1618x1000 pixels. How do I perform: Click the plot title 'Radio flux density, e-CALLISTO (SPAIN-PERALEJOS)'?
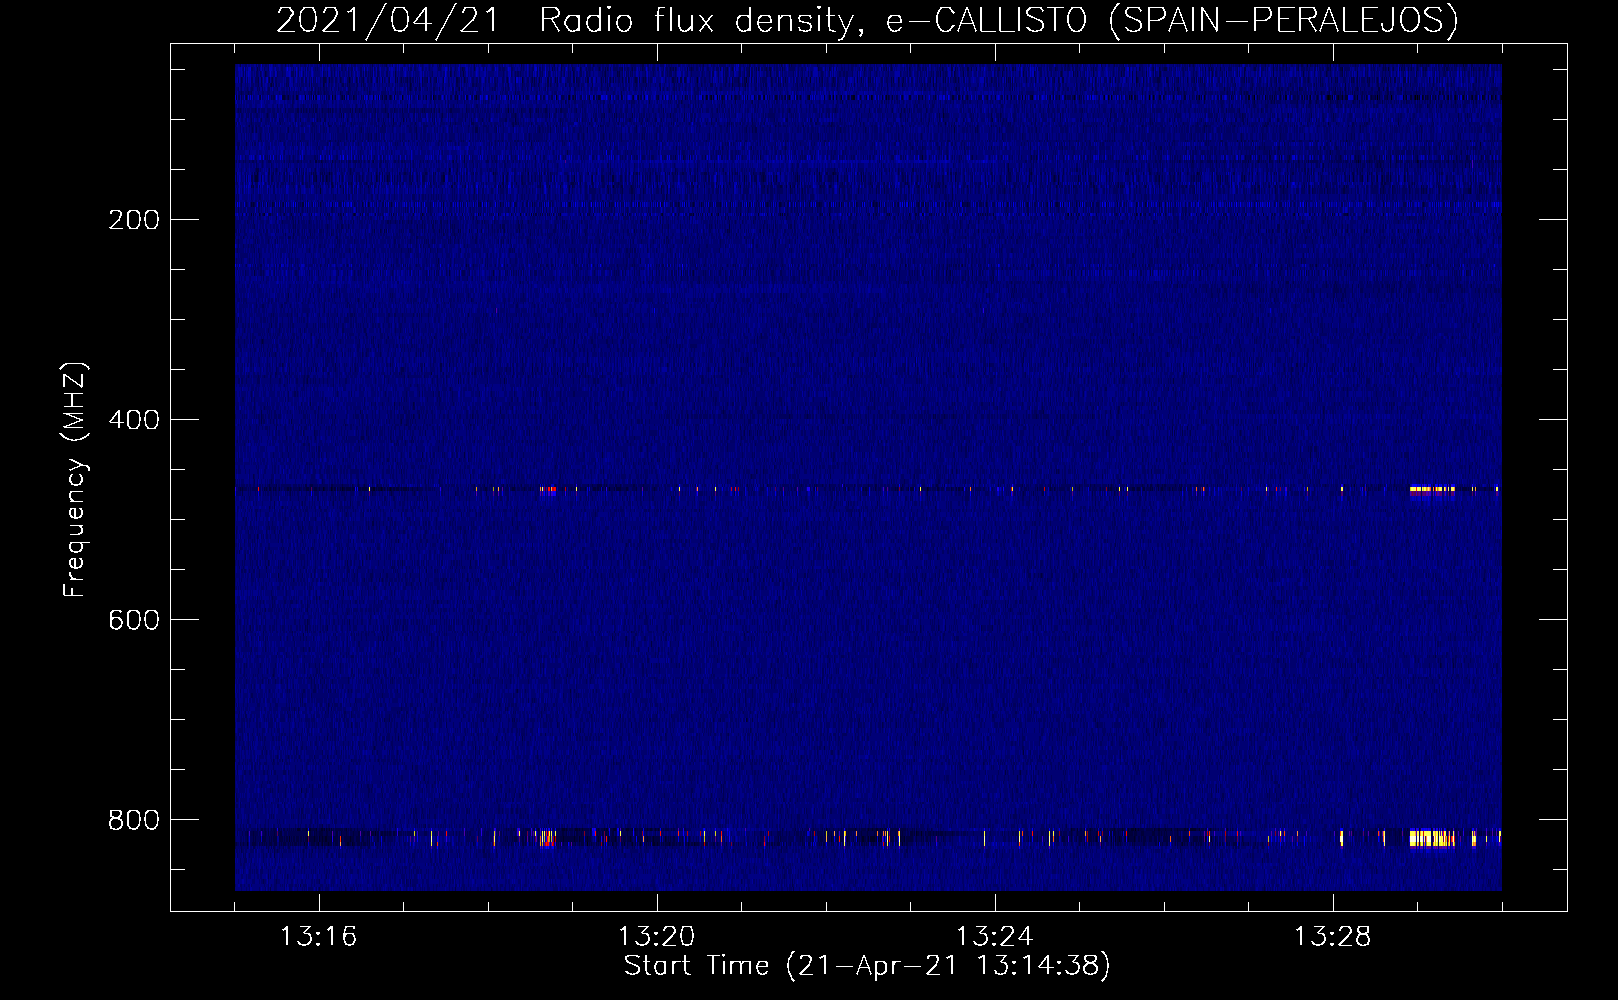point(998,20)
